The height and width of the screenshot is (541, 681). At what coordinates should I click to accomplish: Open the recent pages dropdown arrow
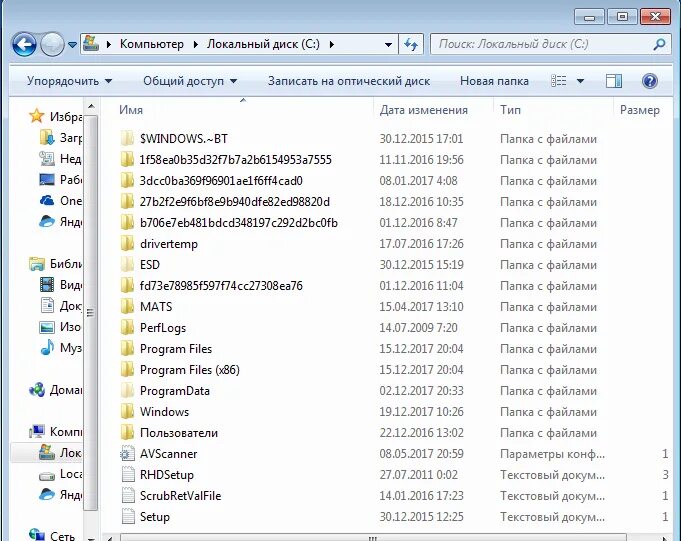pyautogui.click(x=73, y=45)
